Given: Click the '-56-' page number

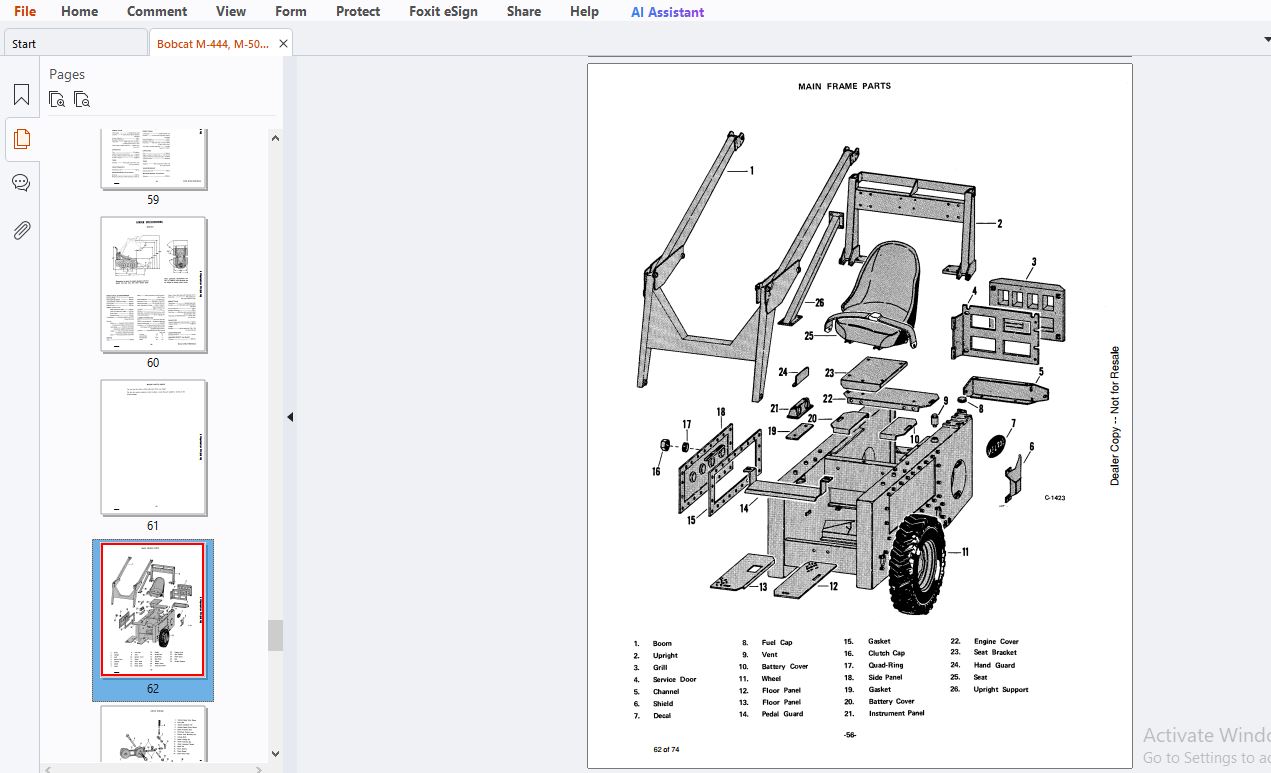Looking at the screenshot, I should [849, 735].
